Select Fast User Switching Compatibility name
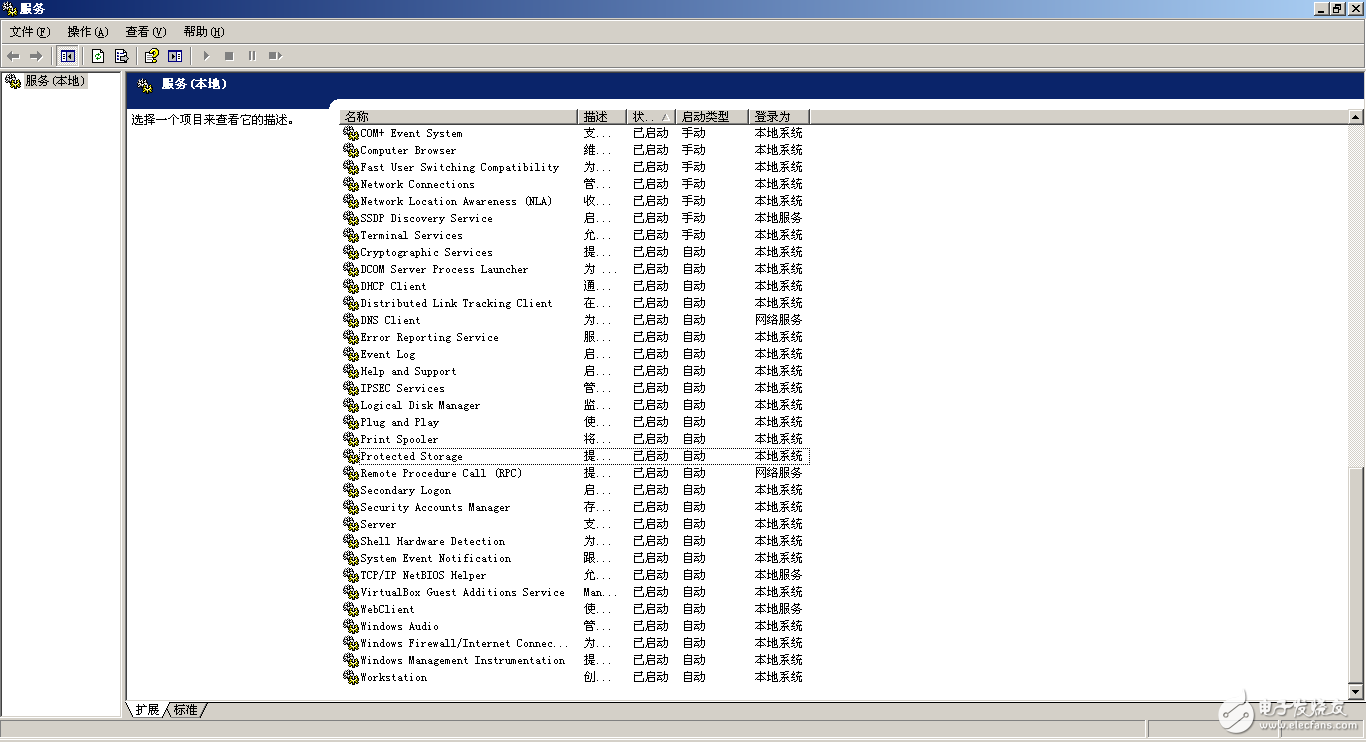The image size is (1366, 742). [x=459, y=167]
